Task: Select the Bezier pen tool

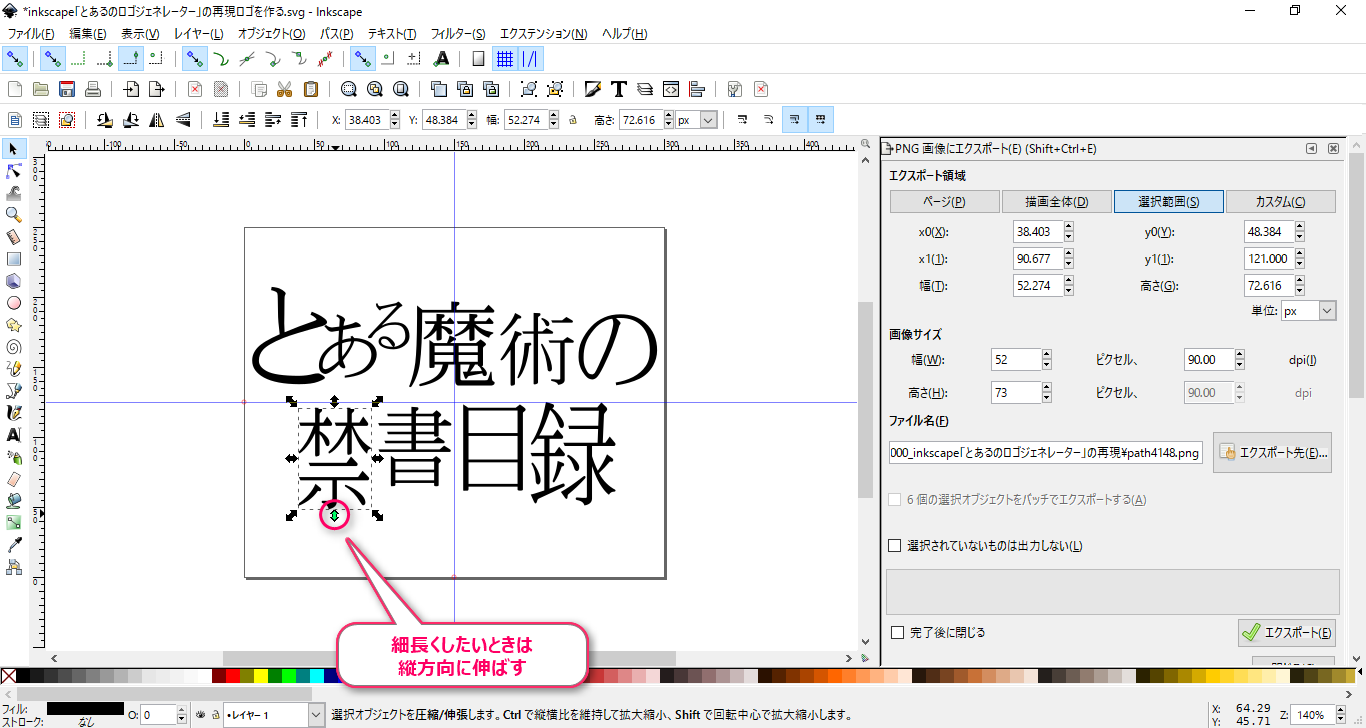Action: (14, 391)
